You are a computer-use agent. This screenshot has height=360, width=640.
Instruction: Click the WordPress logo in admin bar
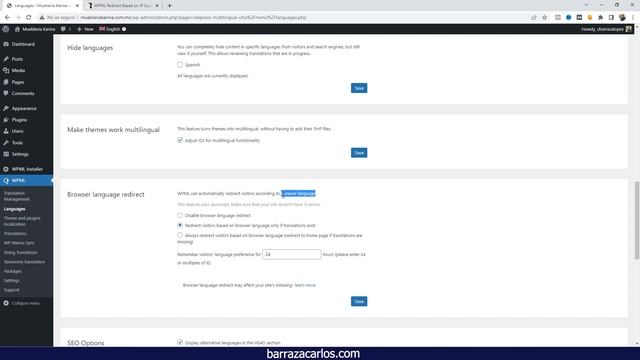pos(6,29)
